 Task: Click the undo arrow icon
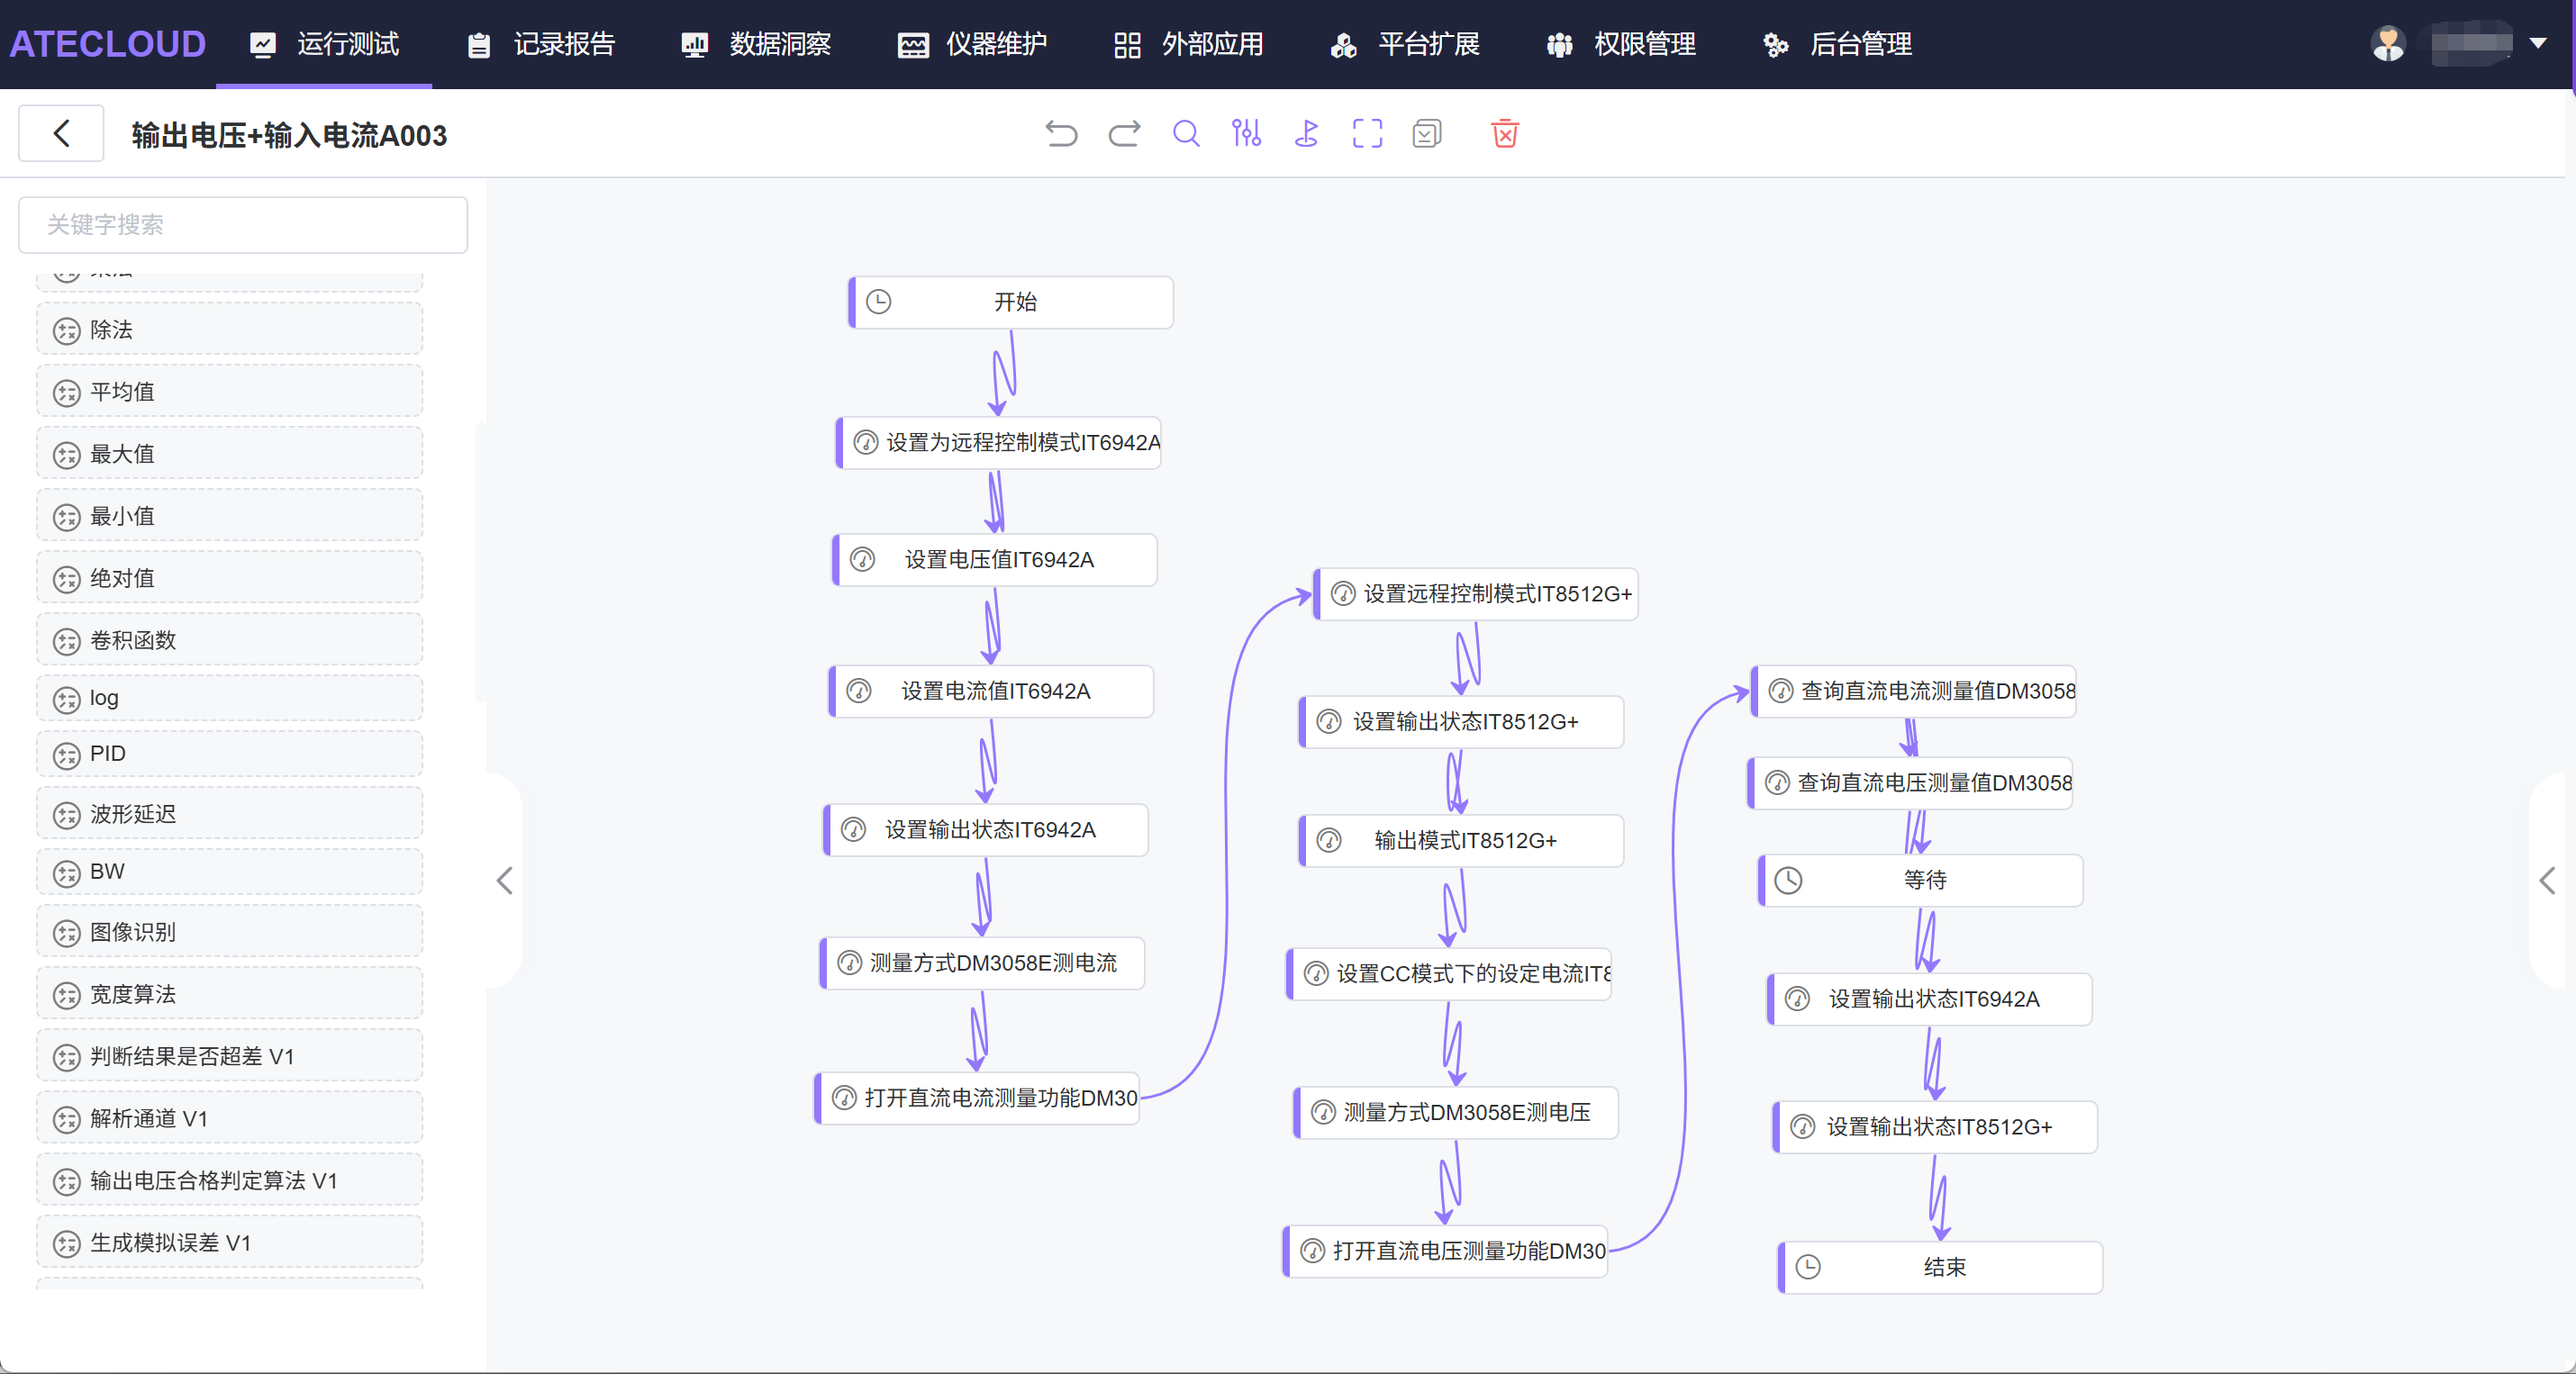1061,133
